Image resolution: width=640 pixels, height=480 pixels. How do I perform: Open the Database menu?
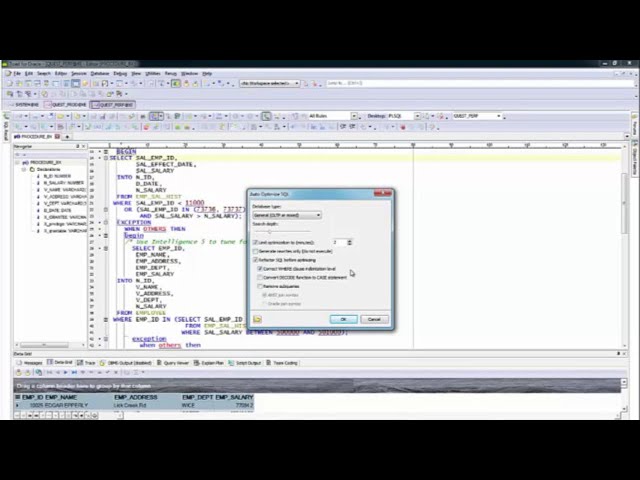100,73
